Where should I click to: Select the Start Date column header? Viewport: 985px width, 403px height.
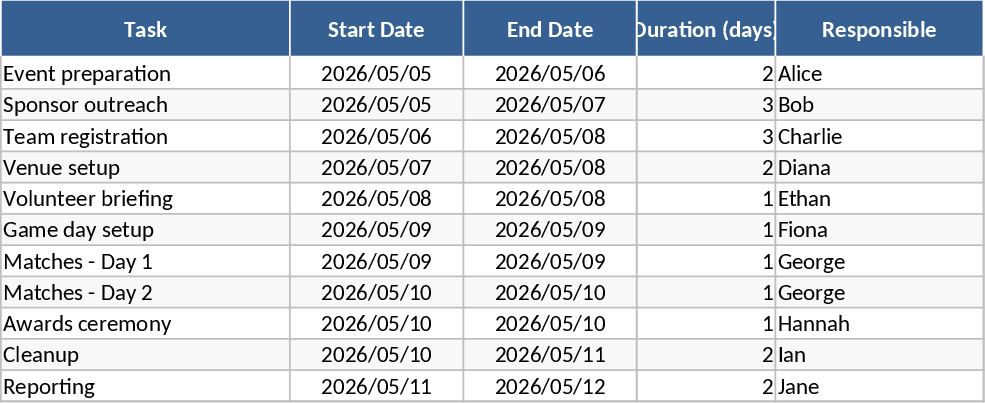point(376,29)
